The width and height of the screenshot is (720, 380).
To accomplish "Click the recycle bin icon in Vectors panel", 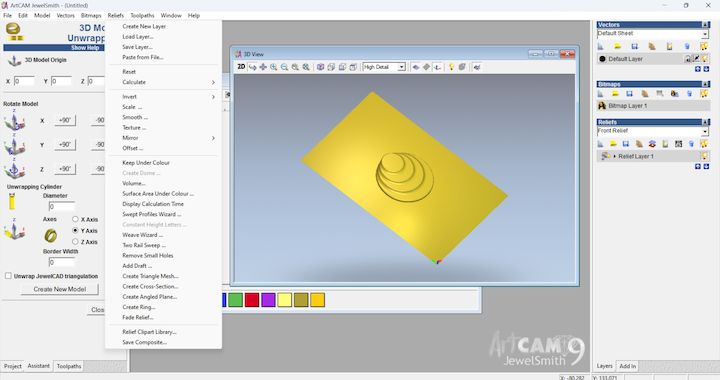I will tap(687, 46).
